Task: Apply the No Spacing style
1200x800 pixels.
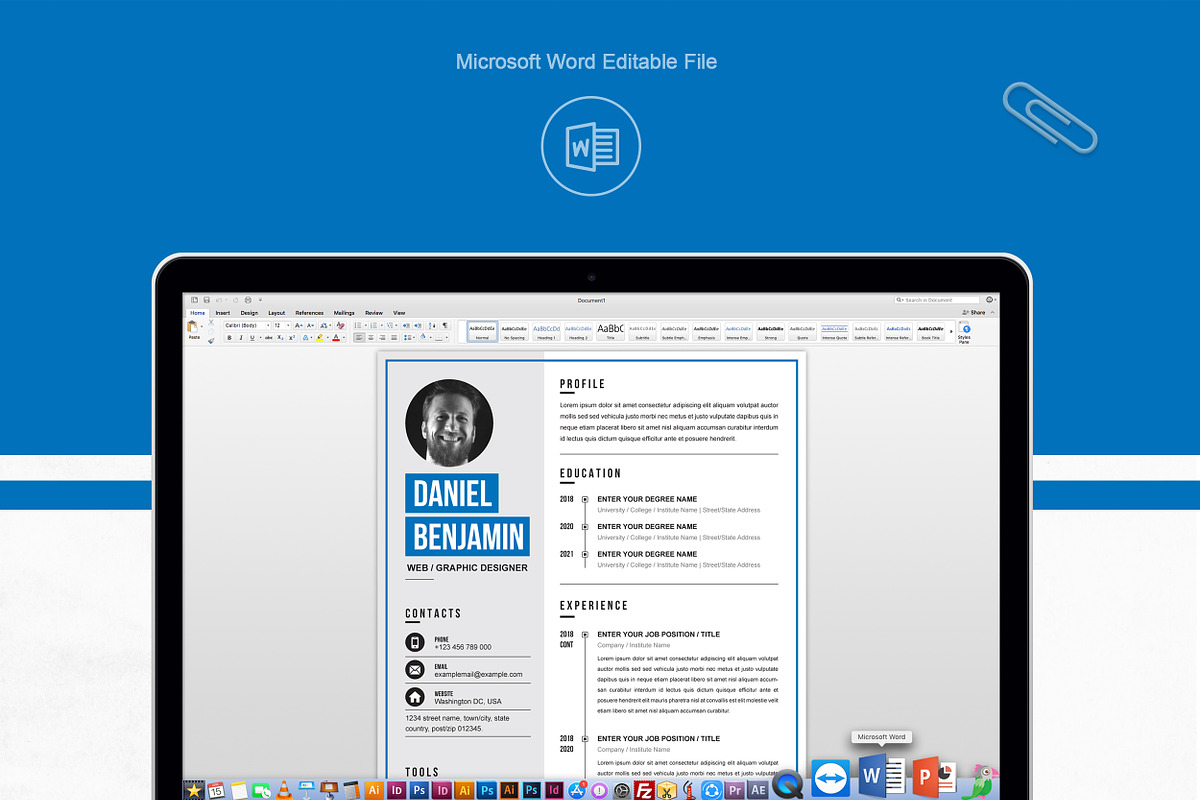Action: pyautogui.click(x=514, y=331)
